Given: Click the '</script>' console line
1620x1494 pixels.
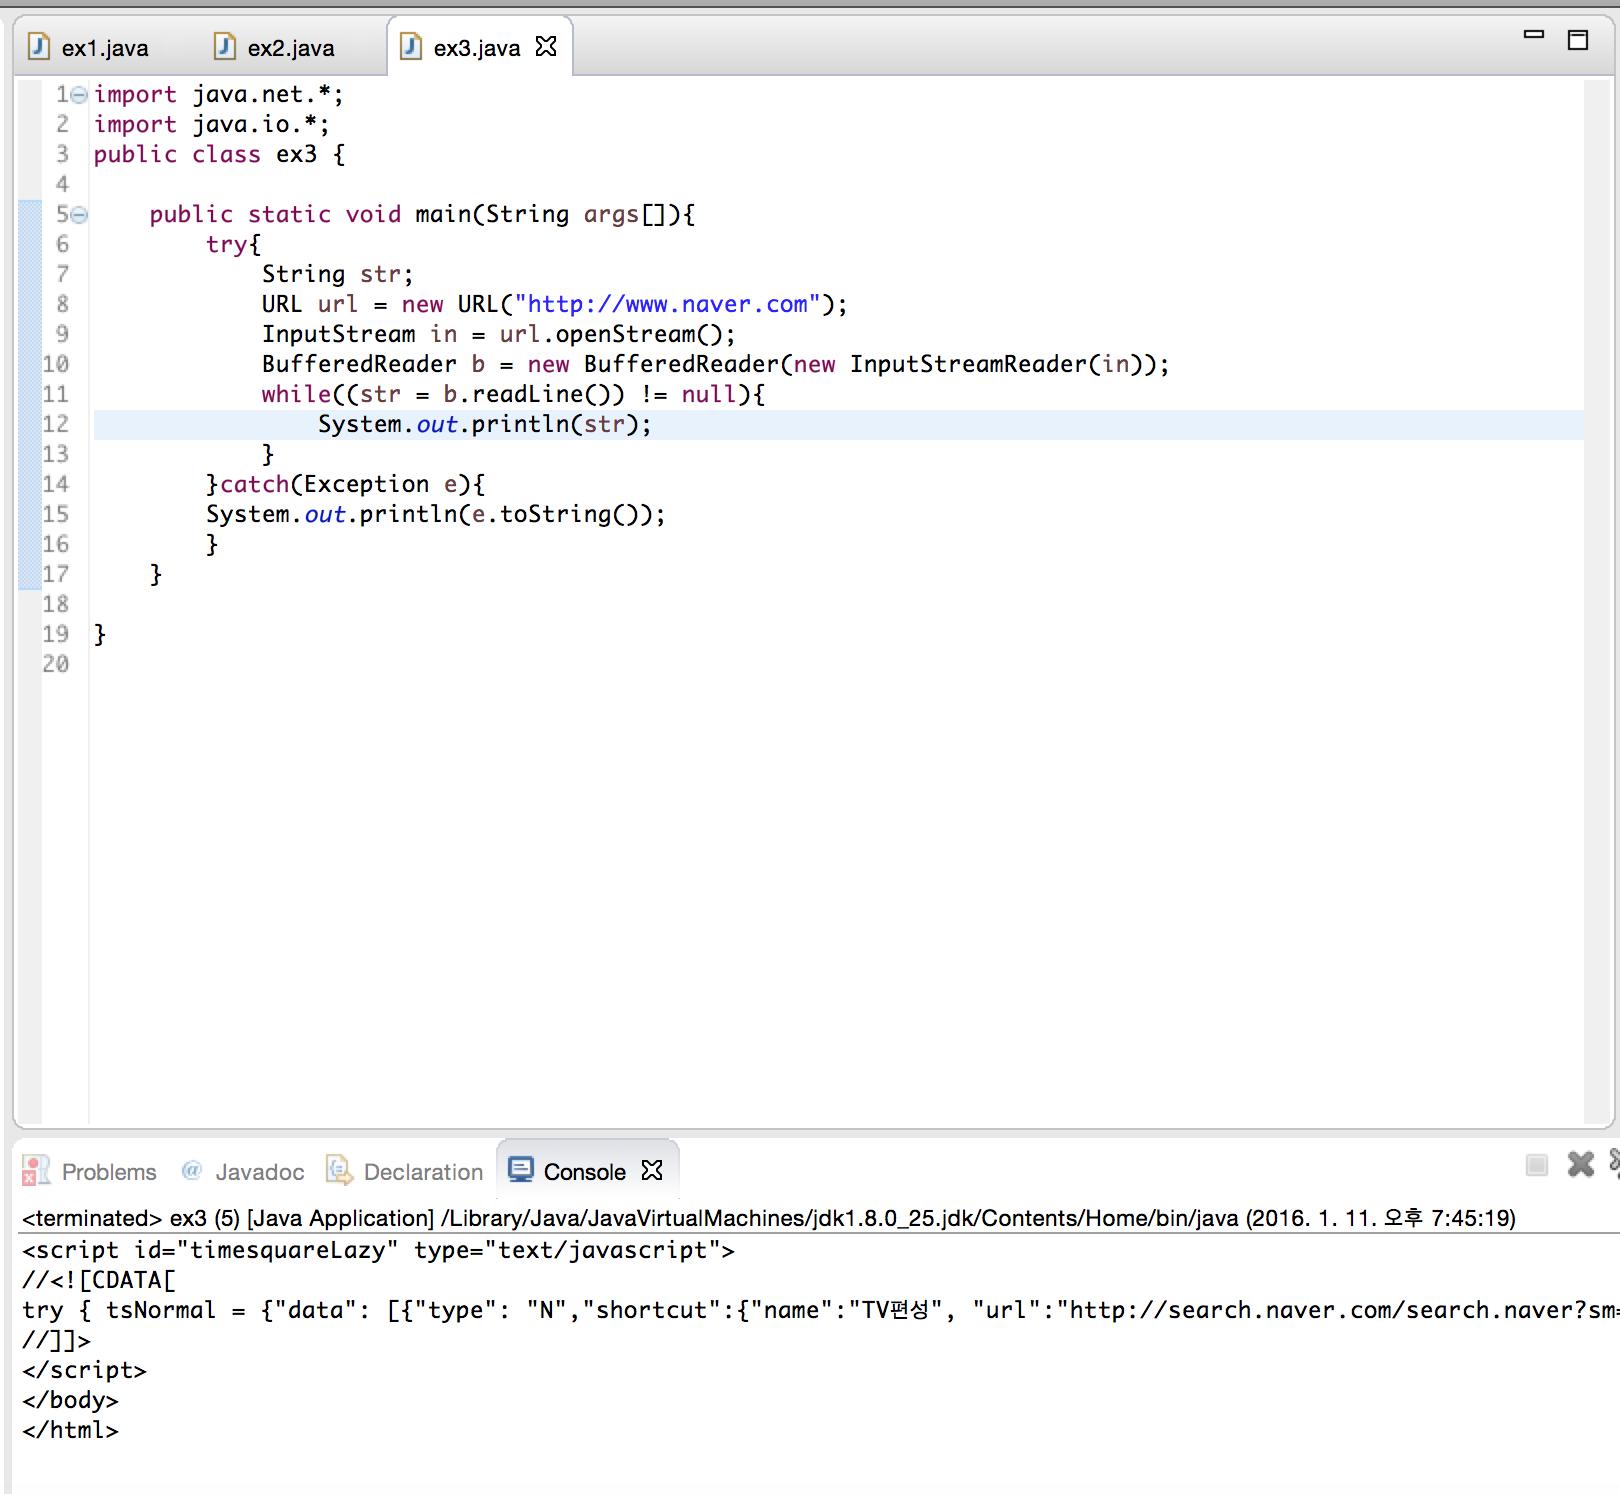Looking at the screenshot, I should [x=84, y=1370].
